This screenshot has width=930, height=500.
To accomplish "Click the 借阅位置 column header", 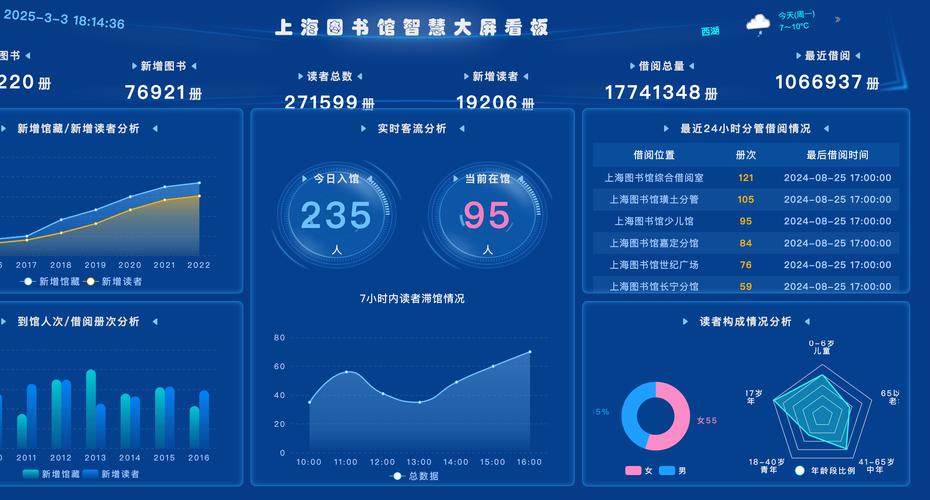I will pos(653,155).
